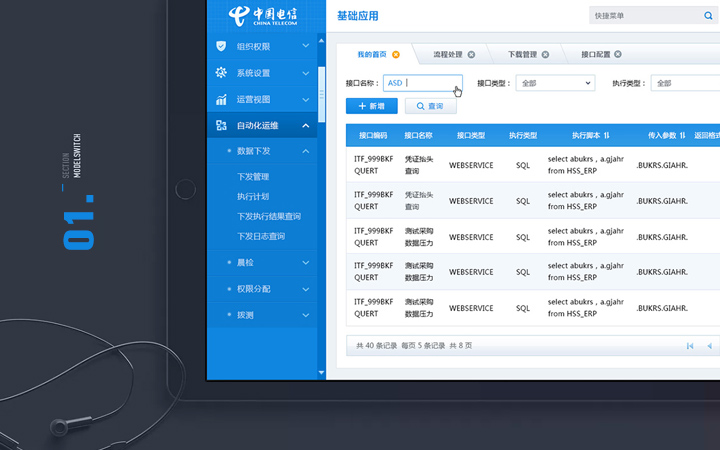Click the bar chart icon beside 运营视图
Viewport: 720px width, 450px height.
pos(221,99)
